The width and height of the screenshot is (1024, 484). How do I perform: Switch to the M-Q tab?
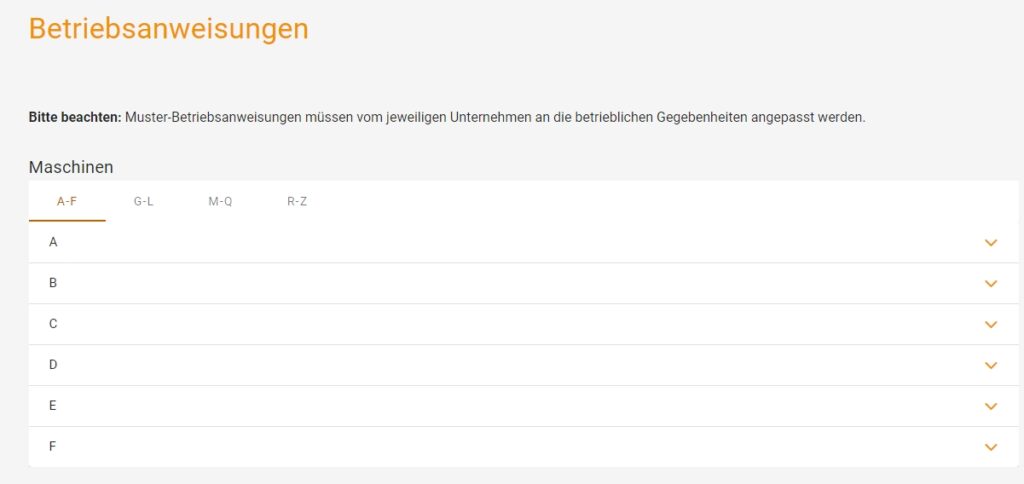pyautogui.click(x=220, y=201)
